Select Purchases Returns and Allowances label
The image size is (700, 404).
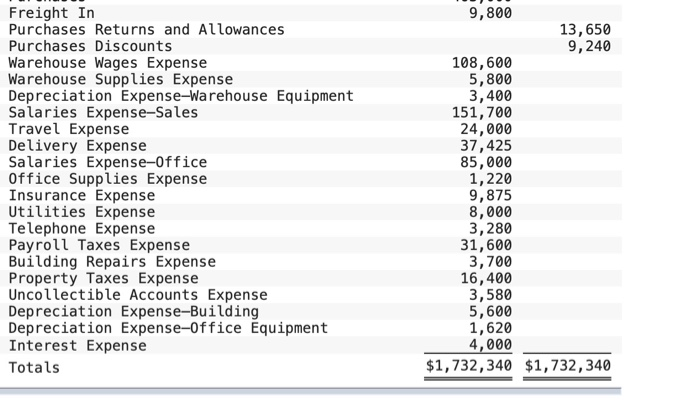[146, 29]
